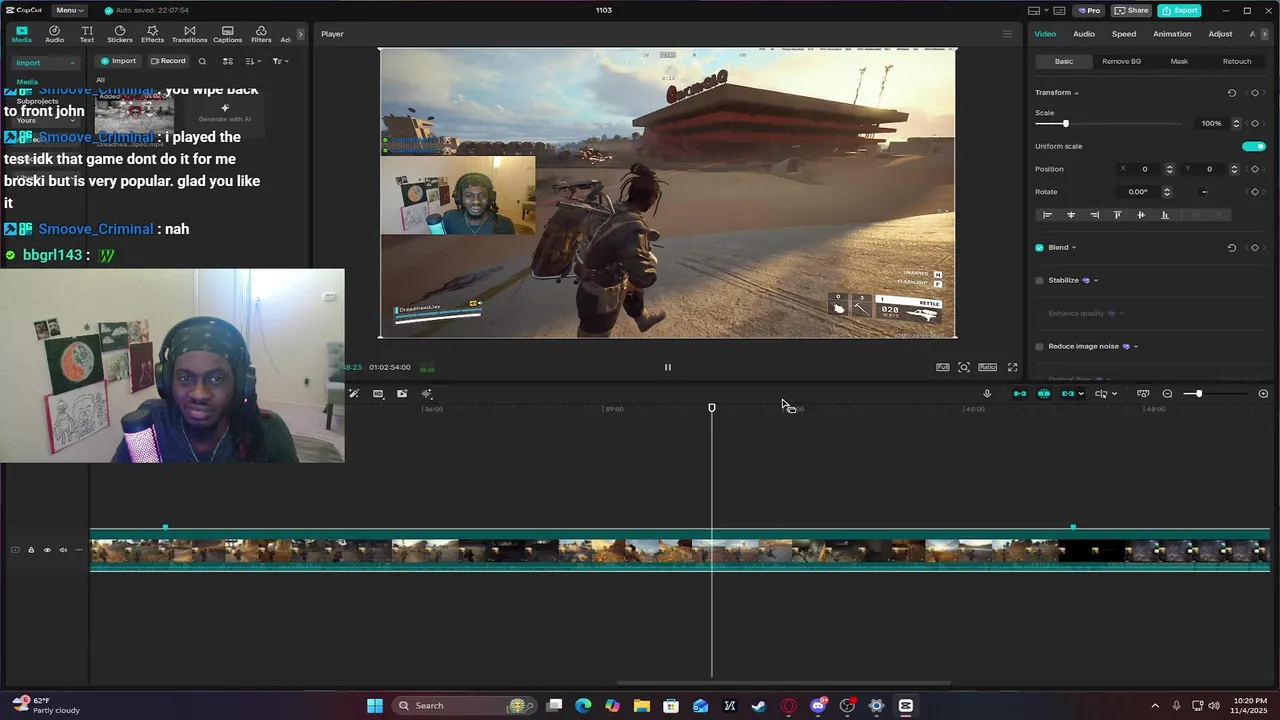Open the Effects library tab

[x=152, y=34]
